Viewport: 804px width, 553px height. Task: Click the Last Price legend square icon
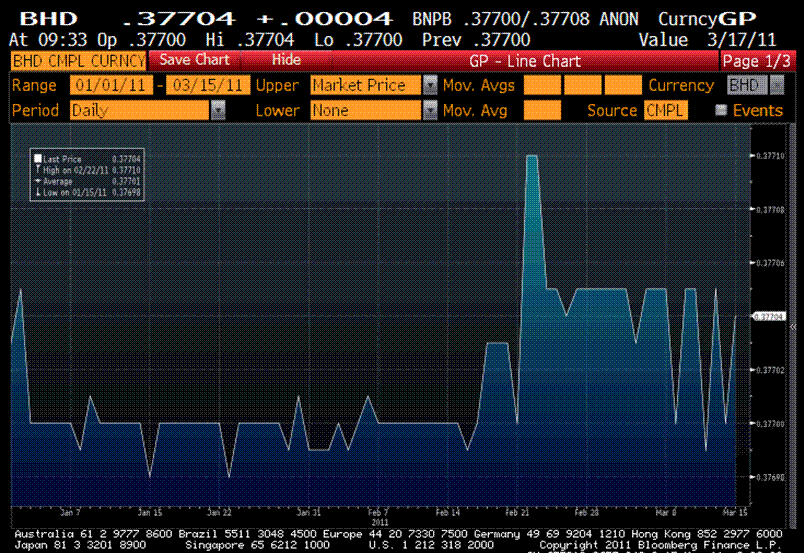coord(37,158)
